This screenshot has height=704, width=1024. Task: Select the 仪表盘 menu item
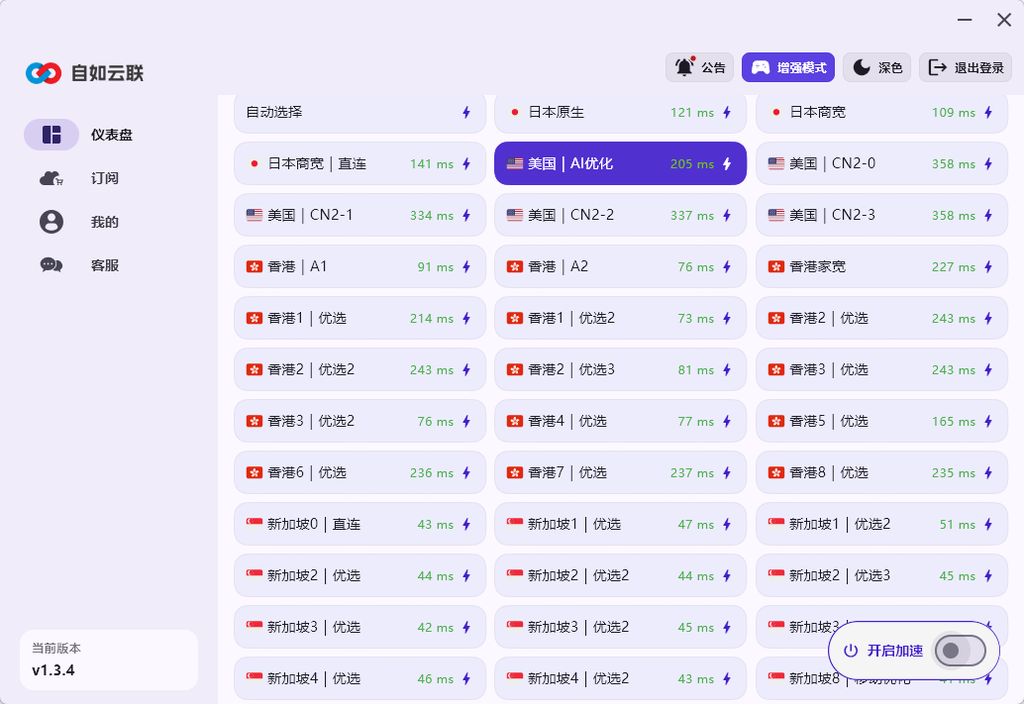(112, 135)
